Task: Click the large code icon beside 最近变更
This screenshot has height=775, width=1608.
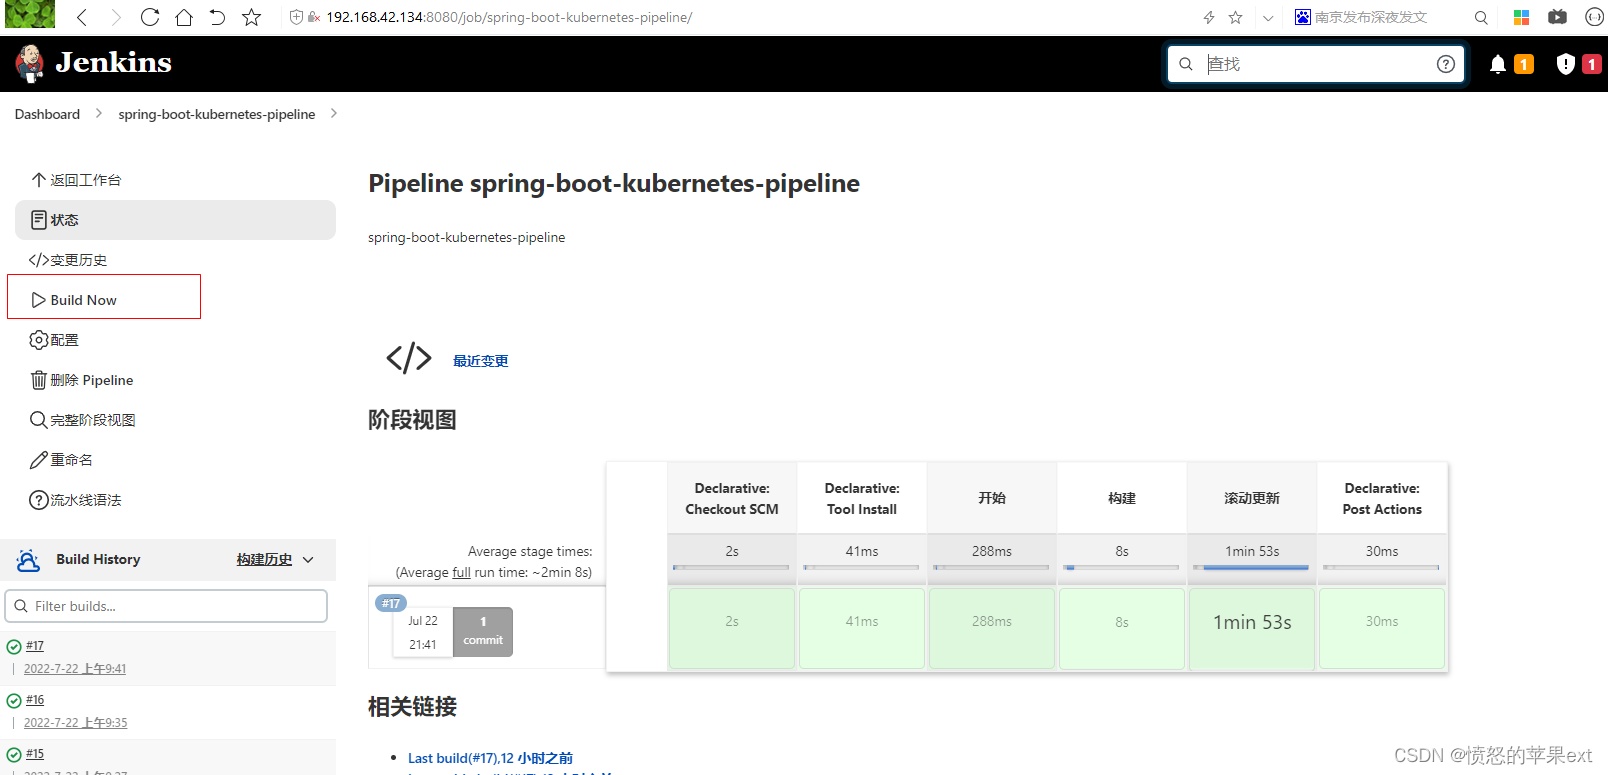Action: point(409,358)
